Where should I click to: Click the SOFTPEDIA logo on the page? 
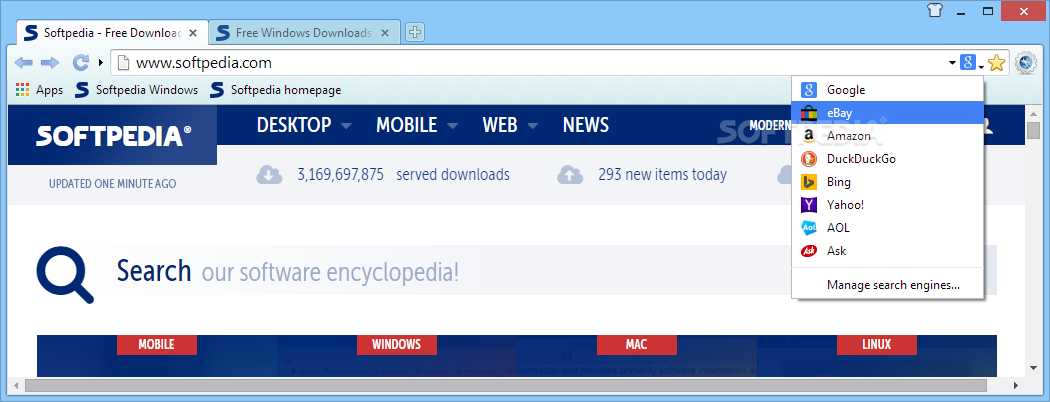point(113,136)
